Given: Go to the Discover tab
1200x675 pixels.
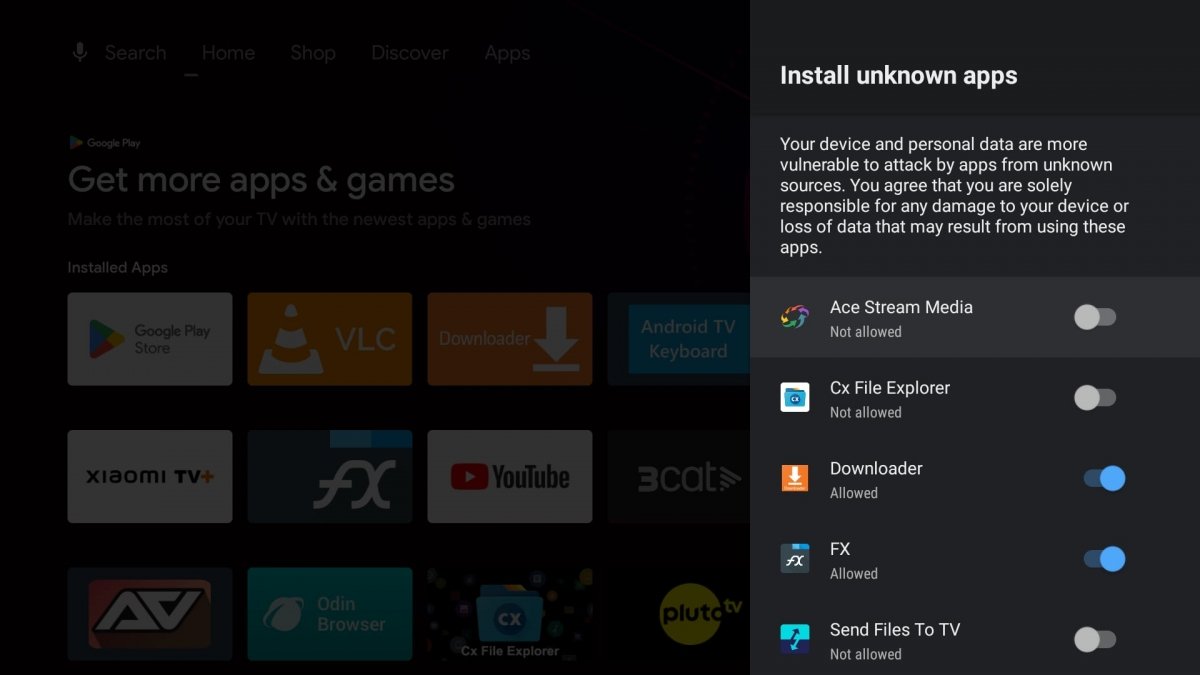Looking at the screenshot, I should (x=410, y=53).
